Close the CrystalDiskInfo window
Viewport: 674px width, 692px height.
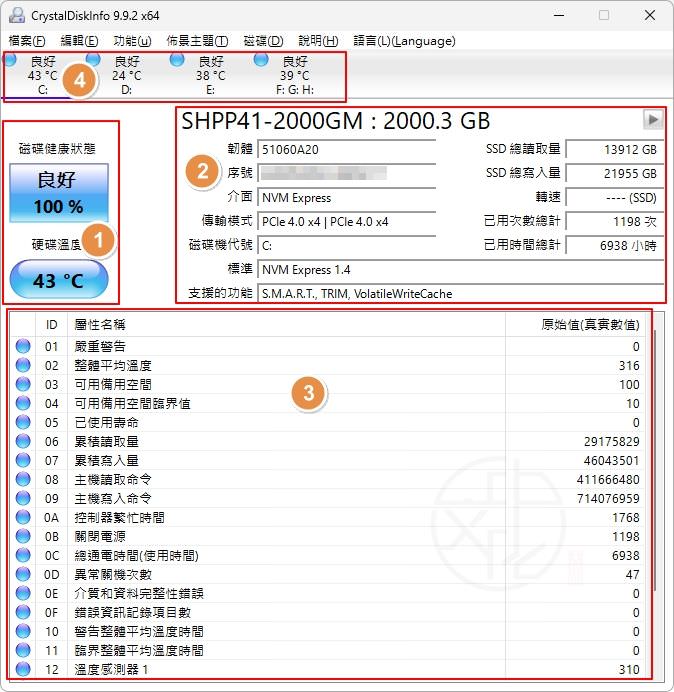click(650, 15)
